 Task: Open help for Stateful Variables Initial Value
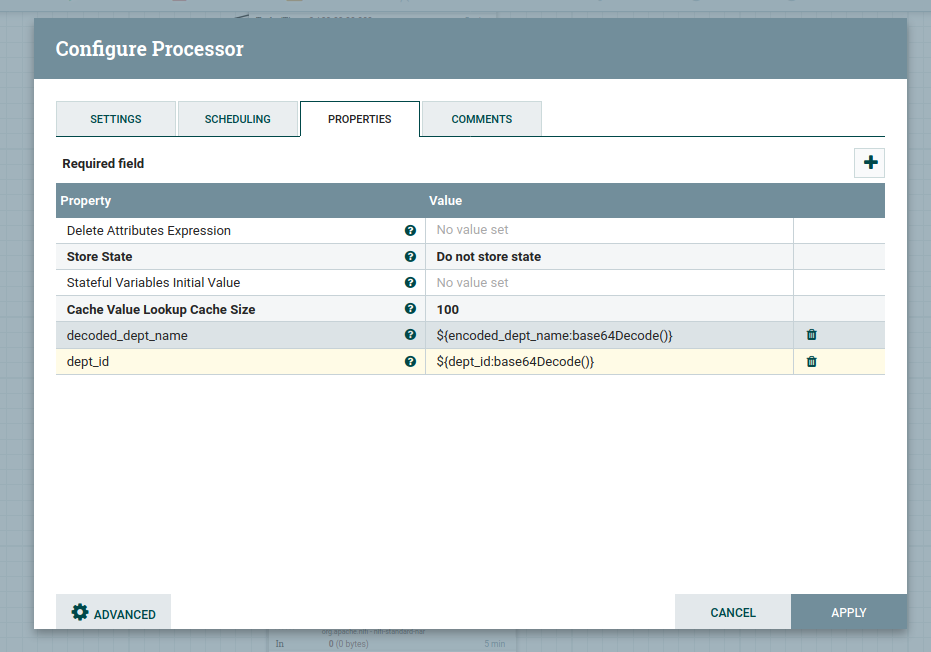pos(410,283)
